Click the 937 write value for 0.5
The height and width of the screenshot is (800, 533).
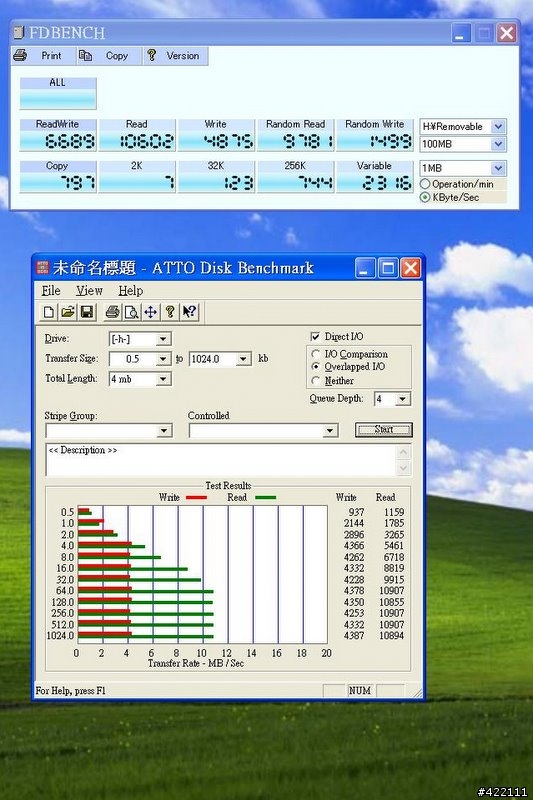(357, 512)
